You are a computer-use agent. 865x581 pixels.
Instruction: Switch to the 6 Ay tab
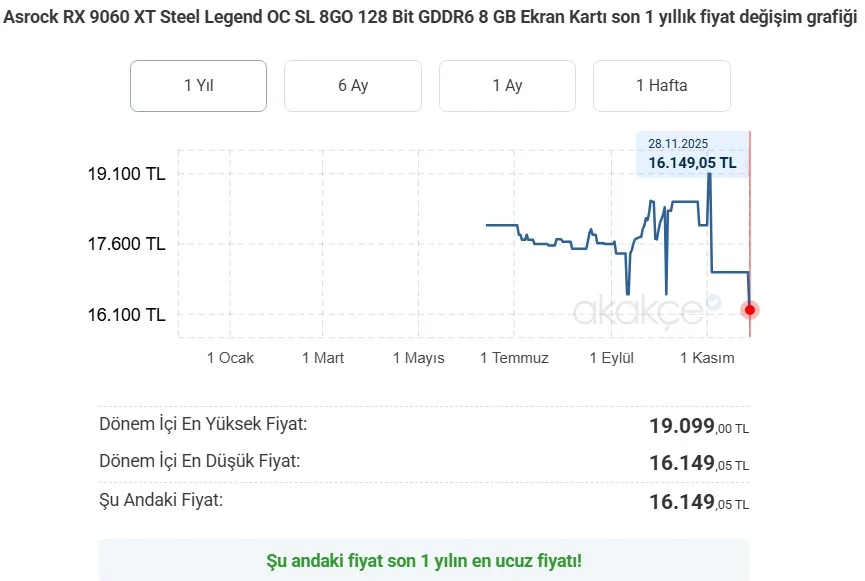tap(352, 86)
